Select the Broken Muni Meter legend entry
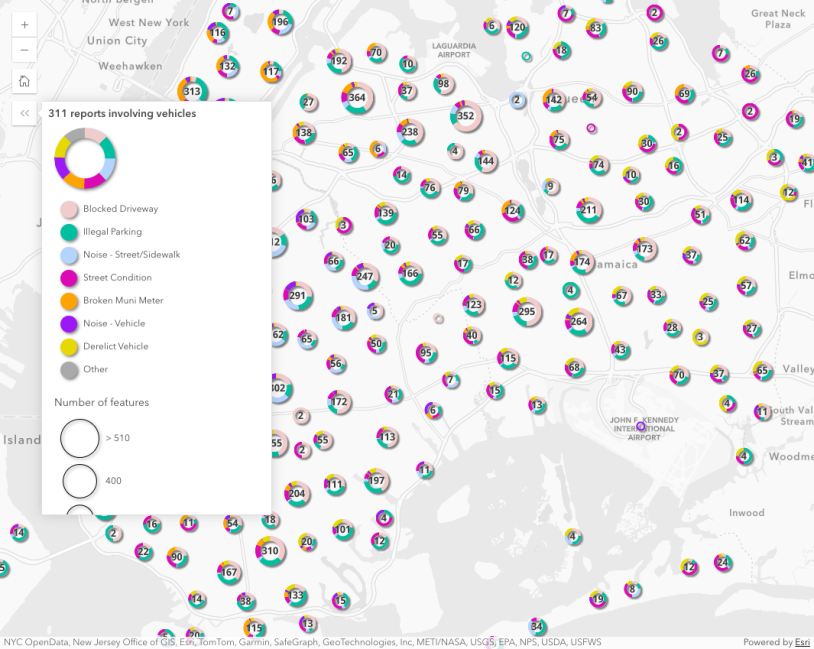814x649 pixels. tap(122, 300)
